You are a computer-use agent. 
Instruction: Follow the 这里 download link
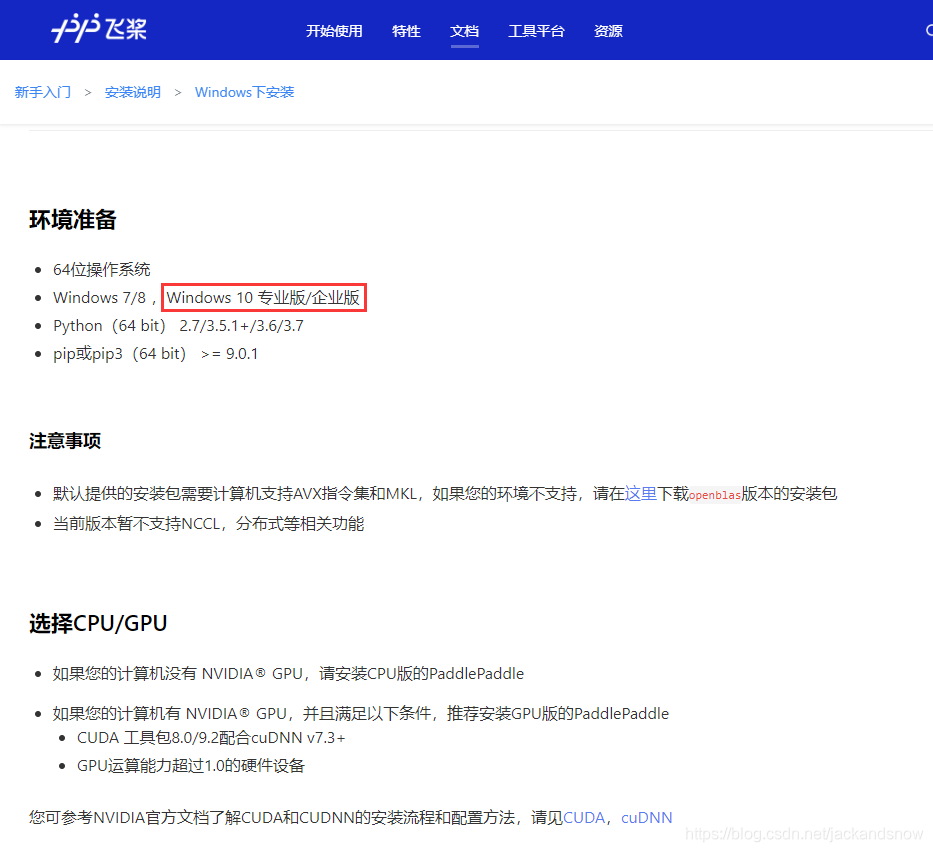pos(641,493)
